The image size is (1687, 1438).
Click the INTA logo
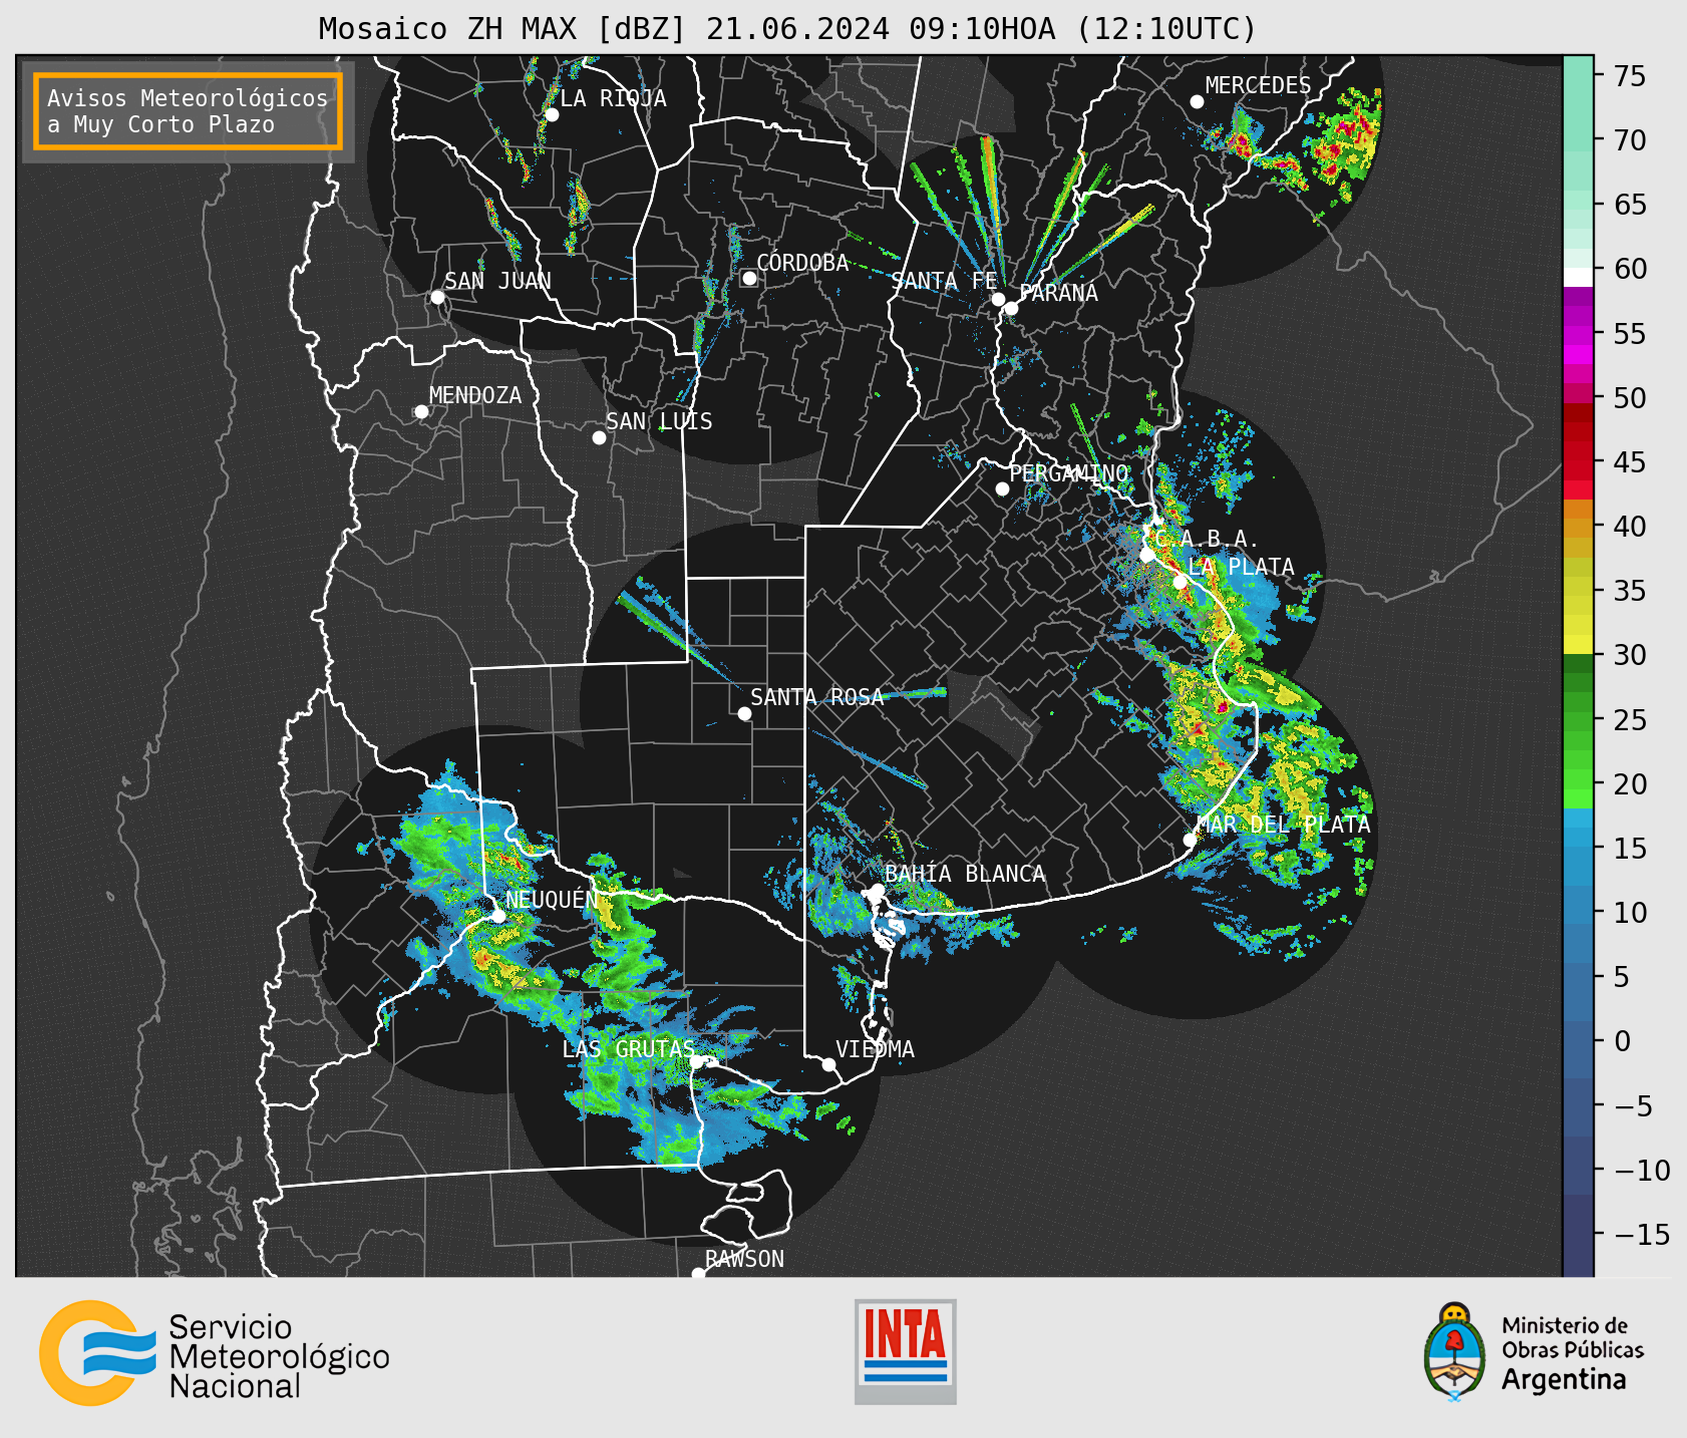(x=905, y=1351)
